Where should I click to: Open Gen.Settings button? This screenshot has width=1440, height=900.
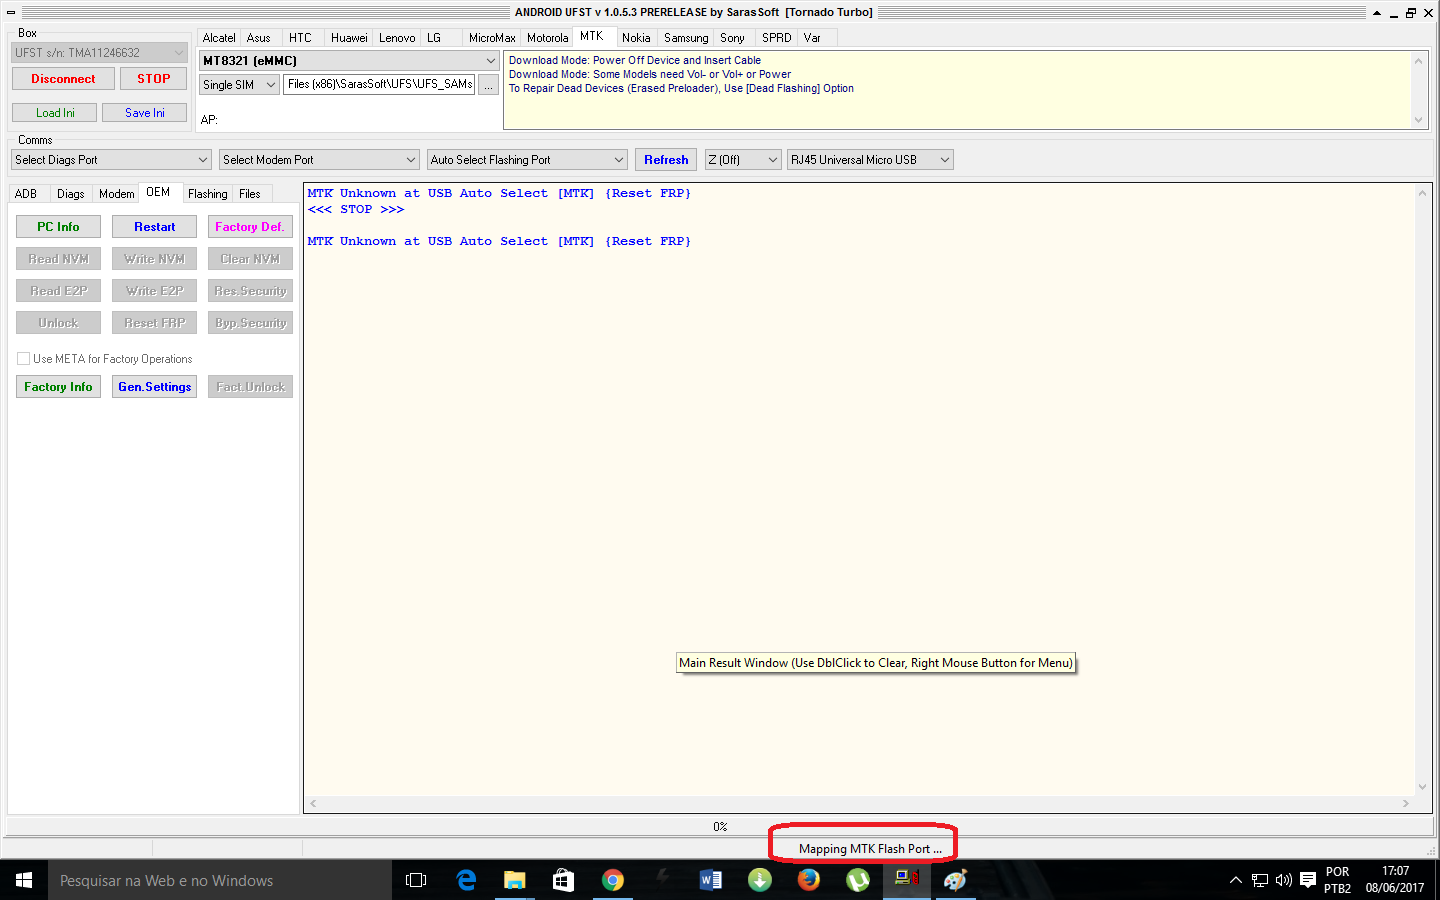[x=155, y=387]
